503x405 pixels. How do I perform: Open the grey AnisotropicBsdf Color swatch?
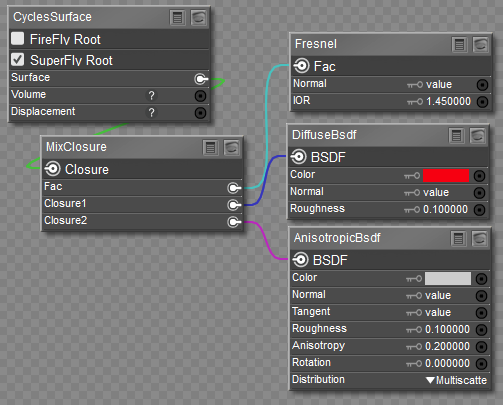pyautogui.click(x=448, y=279)
